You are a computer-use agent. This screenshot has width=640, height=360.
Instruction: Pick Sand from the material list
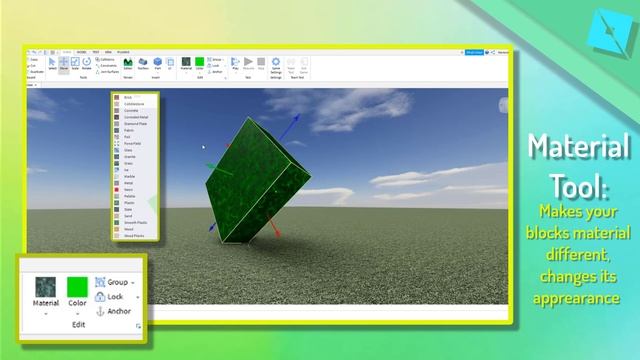pos(135,216)
